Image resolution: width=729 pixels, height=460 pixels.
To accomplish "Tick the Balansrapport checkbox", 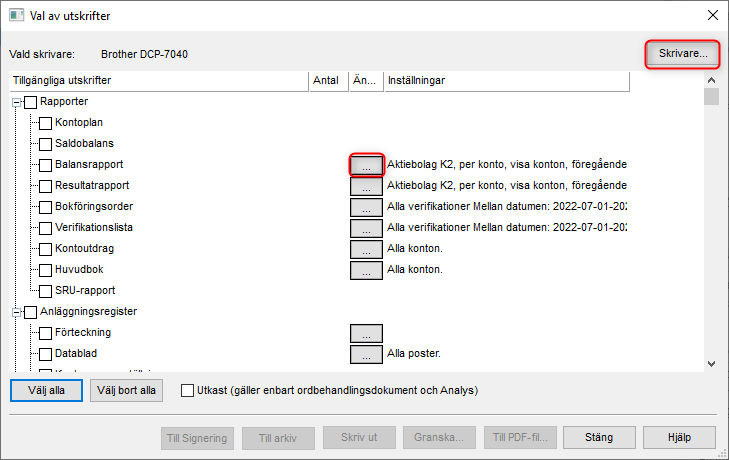I will coord(46,165).
